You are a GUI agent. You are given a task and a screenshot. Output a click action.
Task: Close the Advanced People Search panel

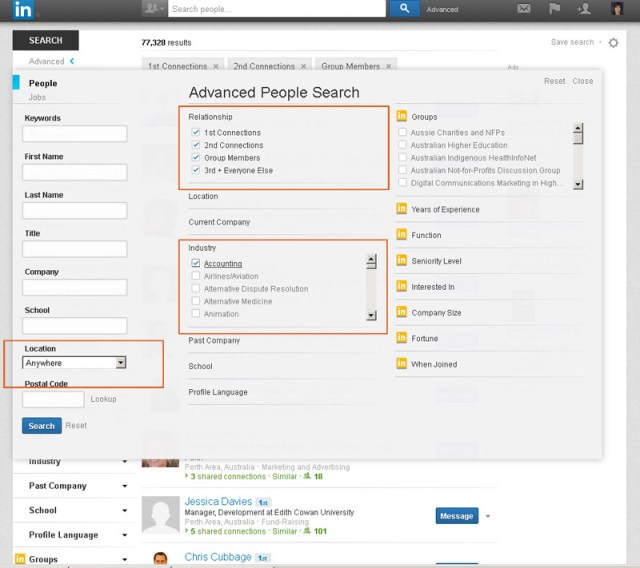coord(582,81)
